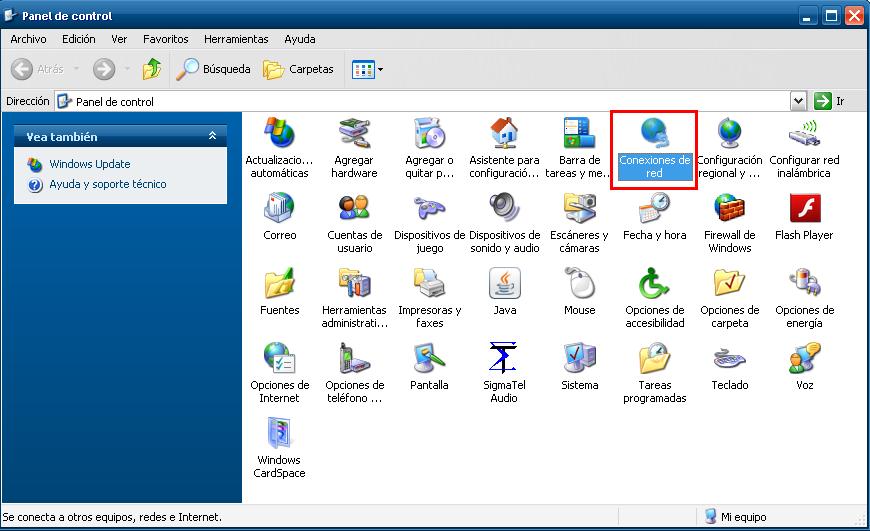Open Firewall de Windows icon
Viewport: 870px width, 531px height.
point(730,208)
